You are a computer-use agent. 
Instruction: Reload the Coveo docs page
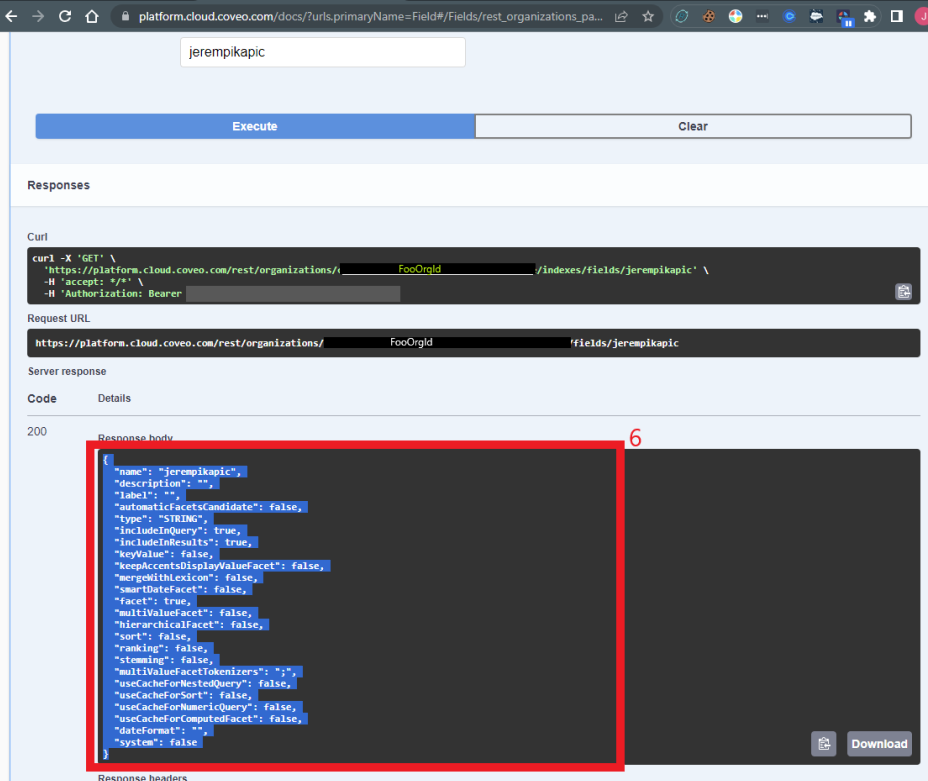click(65, 16)
